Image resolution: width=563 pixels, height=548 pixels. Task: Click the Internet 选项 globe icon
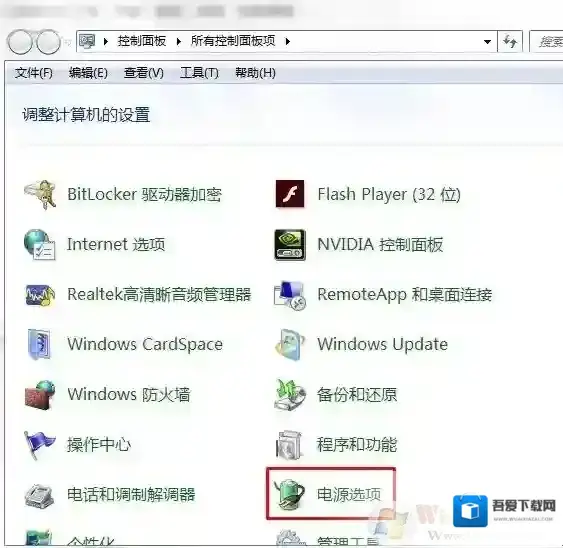tap(39, 245)
